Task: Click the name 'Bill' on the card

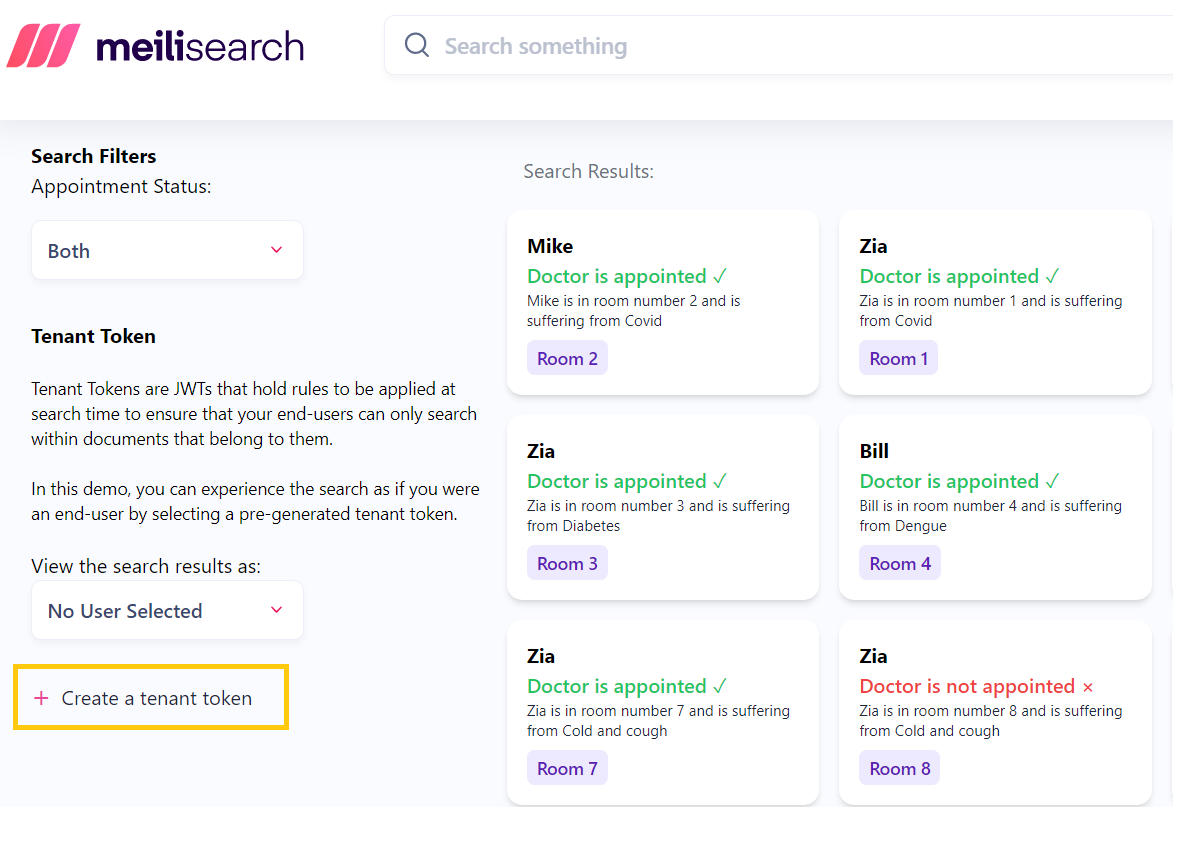Action: [874, 451]
